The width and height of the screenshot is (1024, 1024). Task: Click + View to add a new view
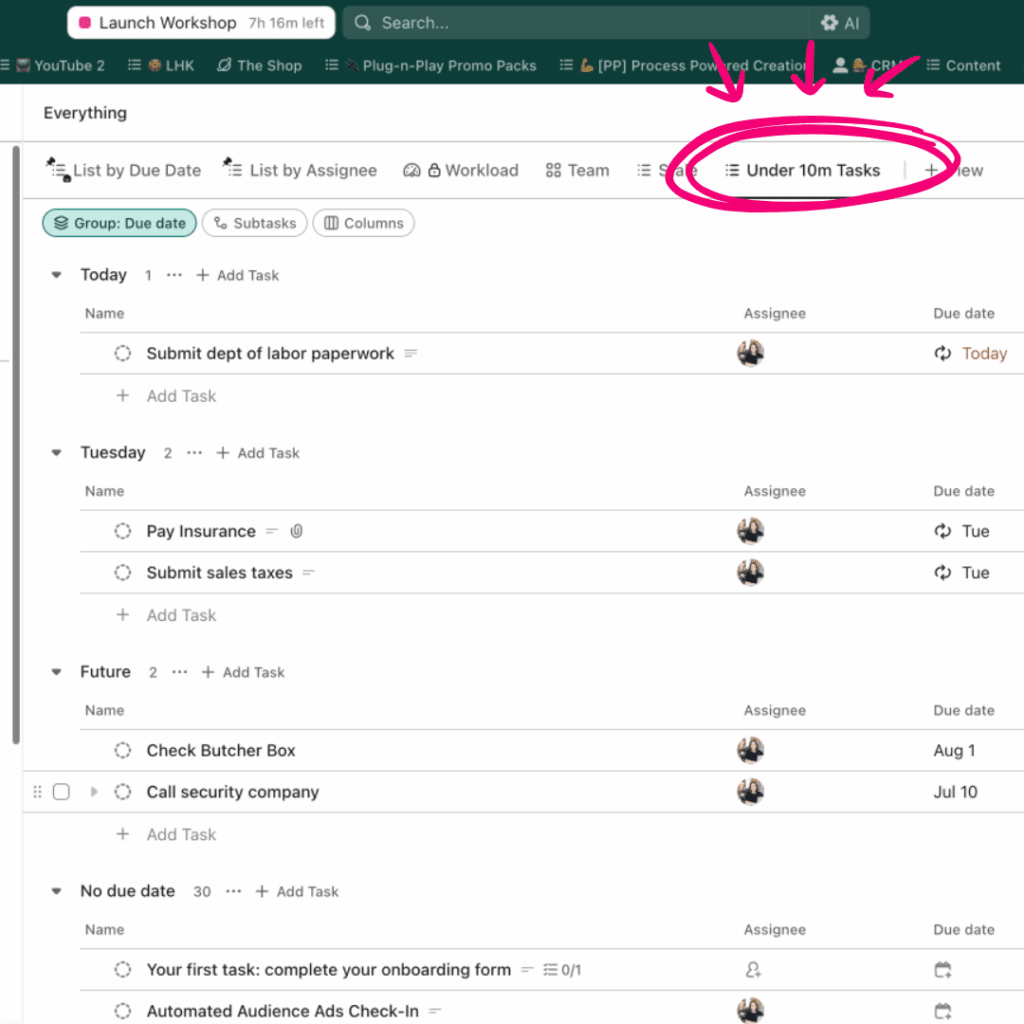point(950,170)
